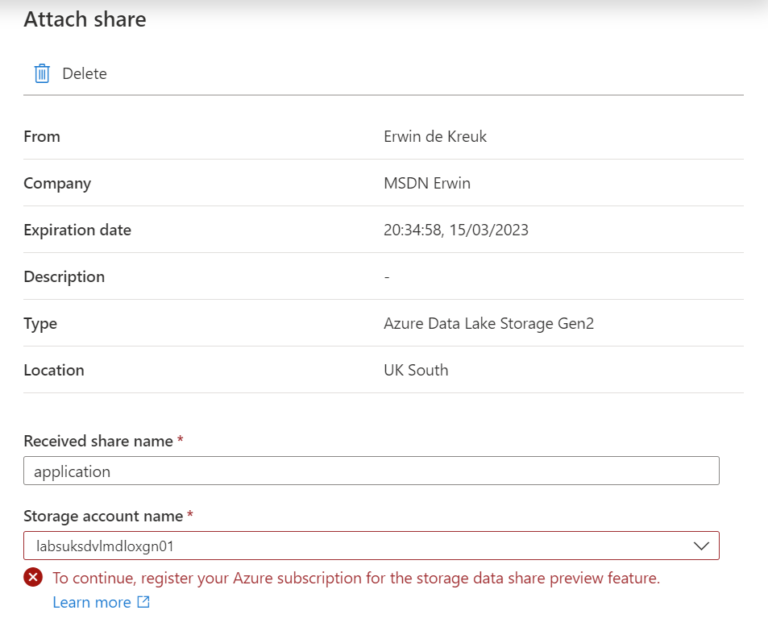Image resolution: width=768 pixels, height=635 pixels.
Task: Click the 'Type' row label
Action: click(41, 324)
